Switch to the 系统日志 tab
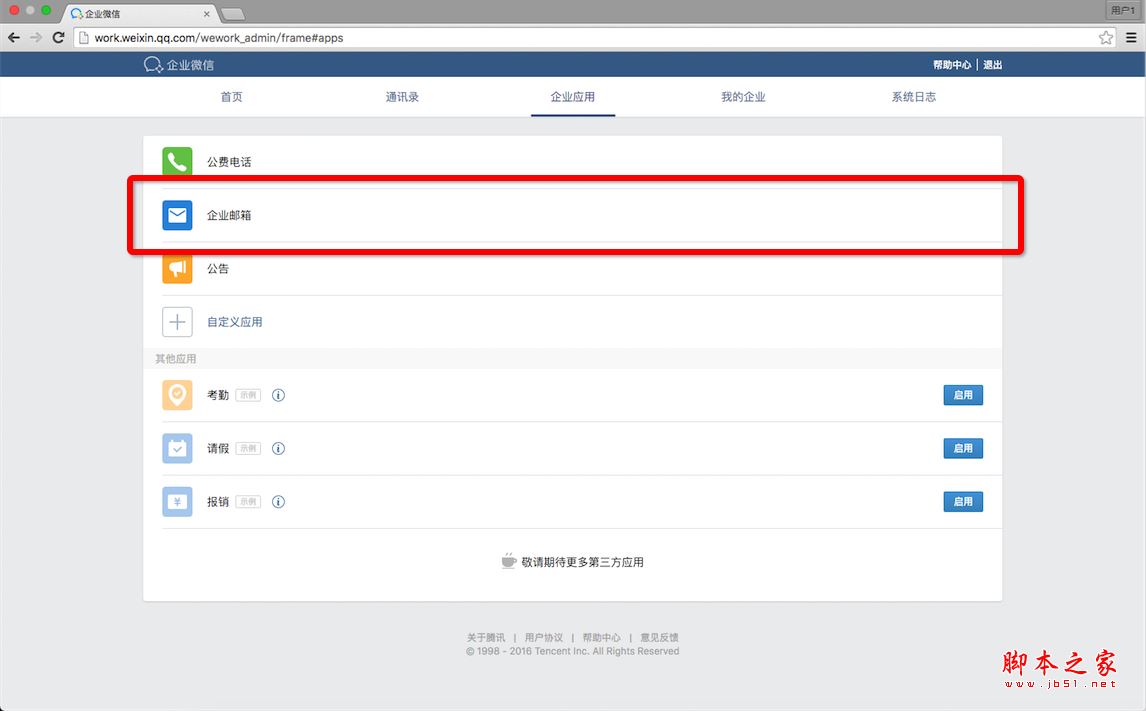1146x711 pixels. tap(913, 97)
